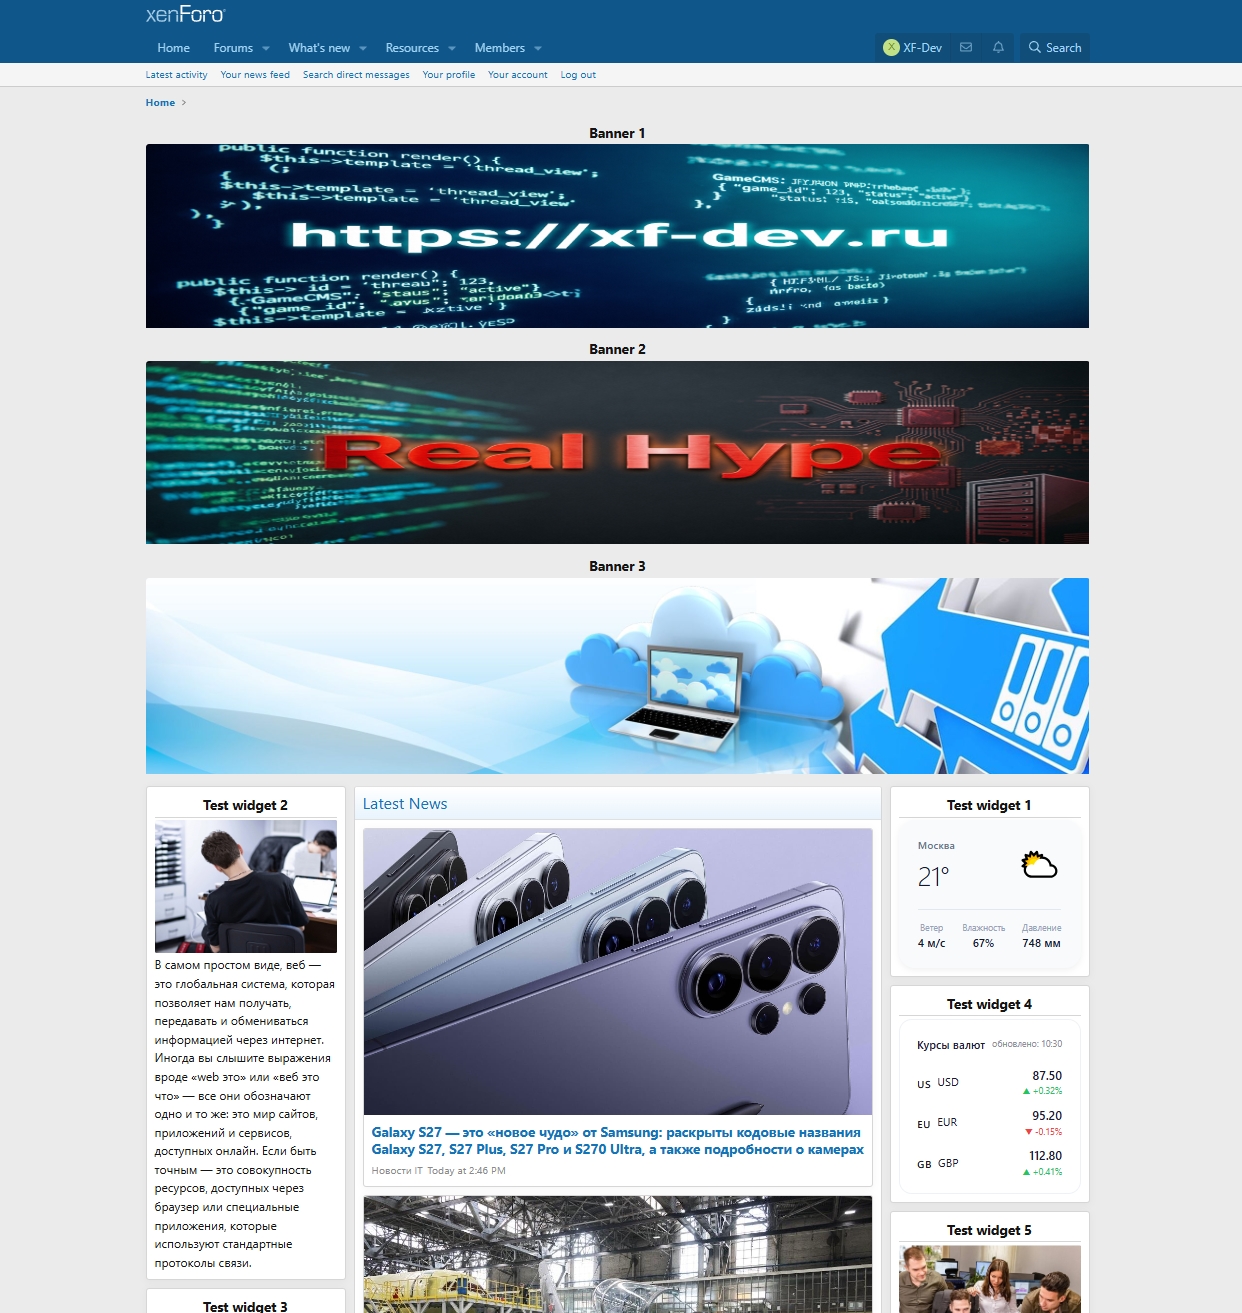This screenshot has height=1313, width=1242.
Task: Click the Log out link
Action: pyautogui.click(x=578, y=75)
